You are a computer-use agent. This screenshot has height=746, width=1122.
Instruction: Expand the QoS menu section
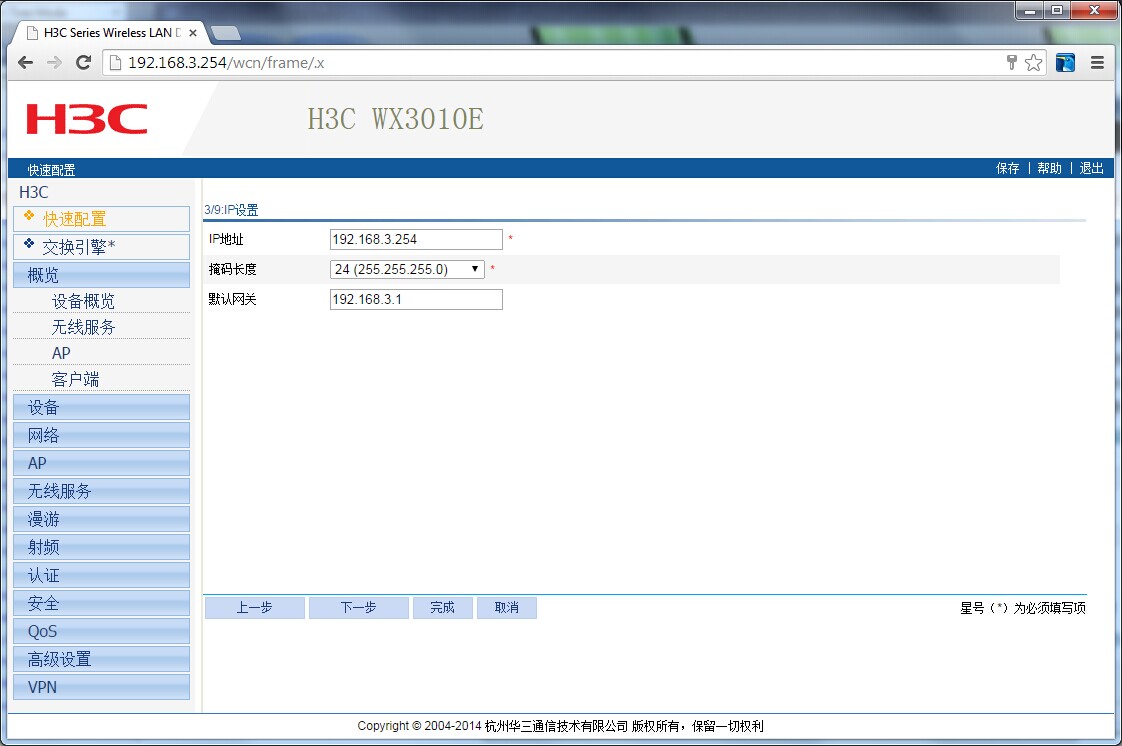(x=102, y=631)
